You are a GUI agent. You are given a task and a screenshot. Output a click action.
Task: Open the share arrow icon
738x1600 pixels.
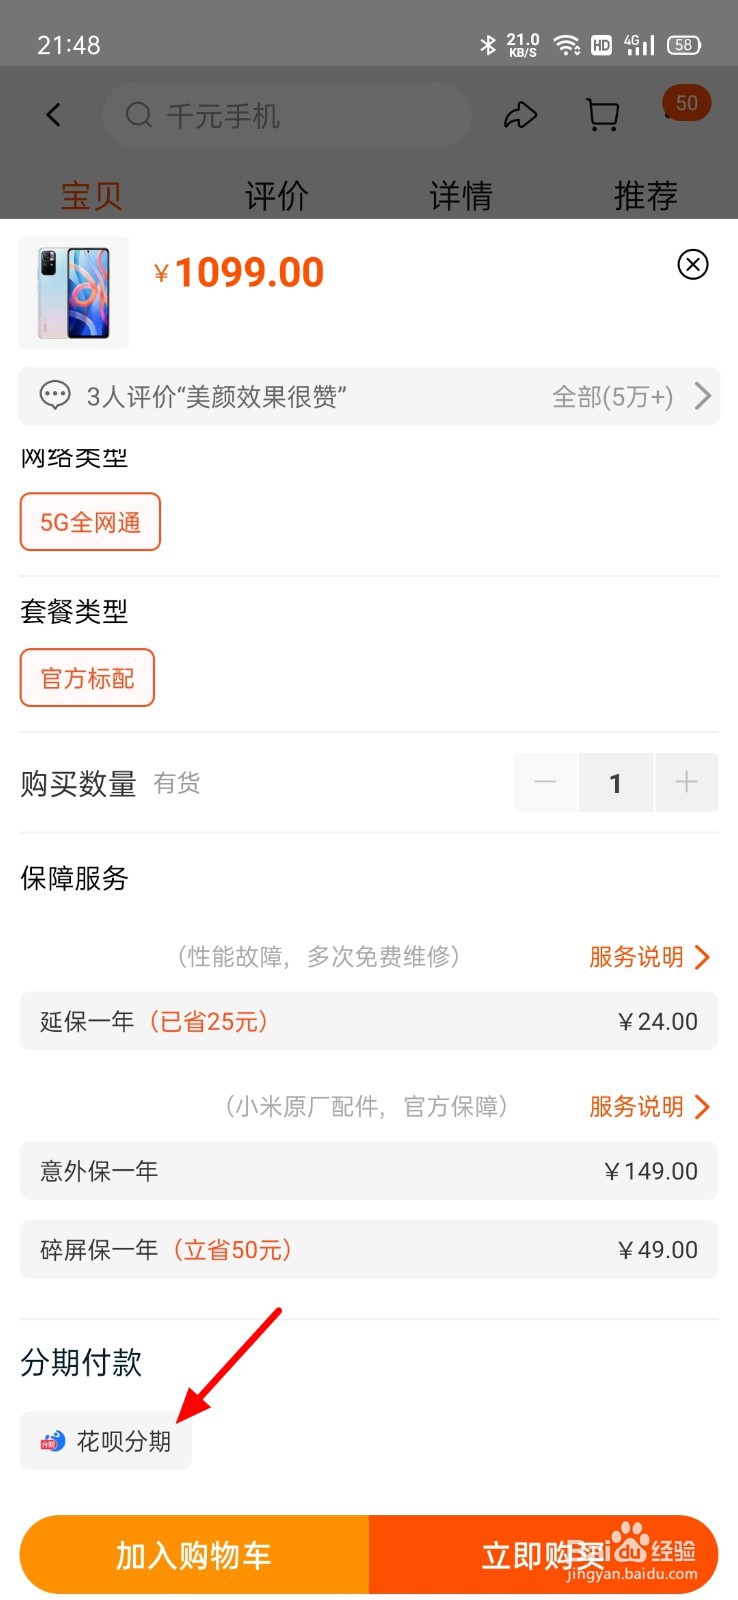520,116
